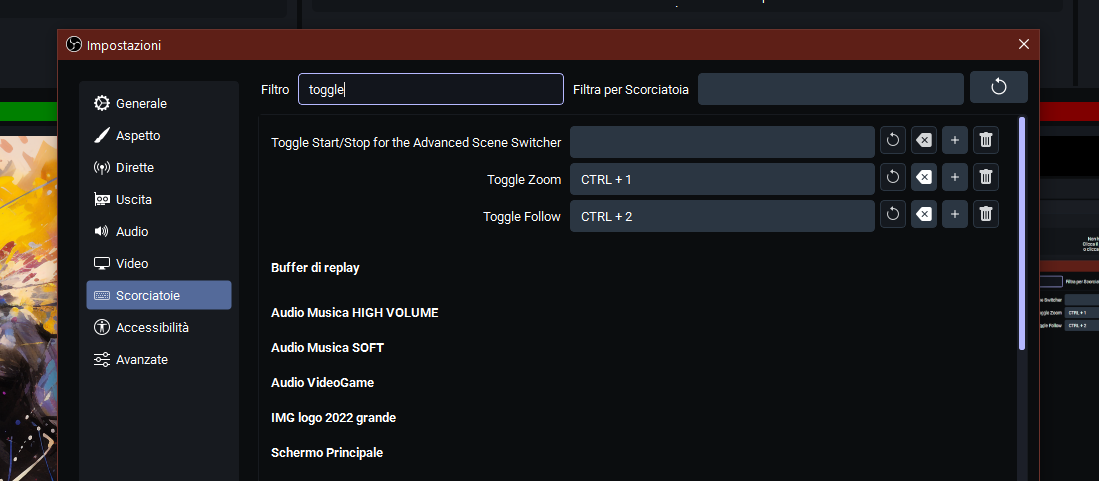The image size is (1099, 481).
Task: Delete the Advanced Scene Switcher hotkey row
Action: [985, 142]
